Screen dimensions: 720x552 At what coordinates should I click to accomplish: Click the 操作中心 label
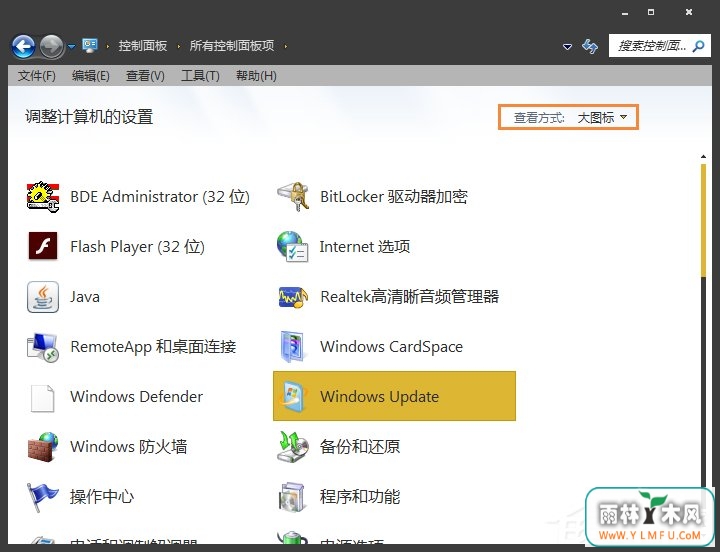pyautogui.click(x=102, y=496)
